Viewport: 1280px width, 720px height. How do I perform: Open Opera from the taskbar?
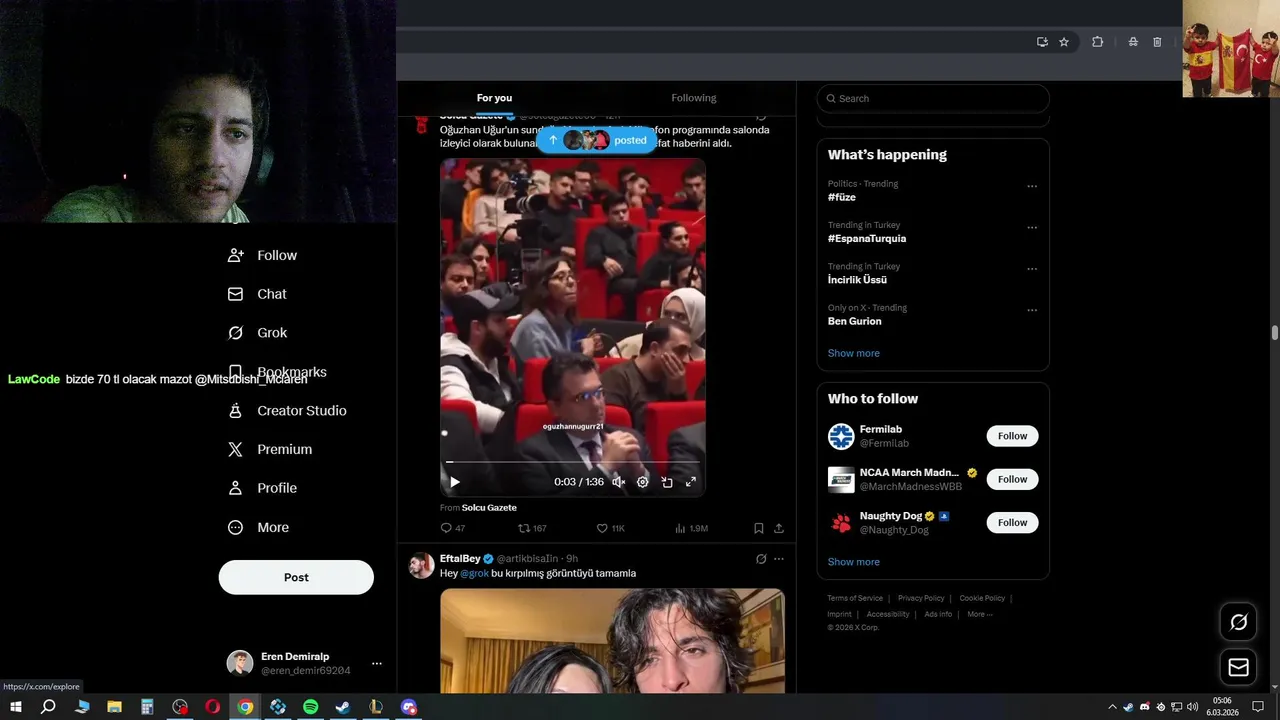(x=212, y=707)
